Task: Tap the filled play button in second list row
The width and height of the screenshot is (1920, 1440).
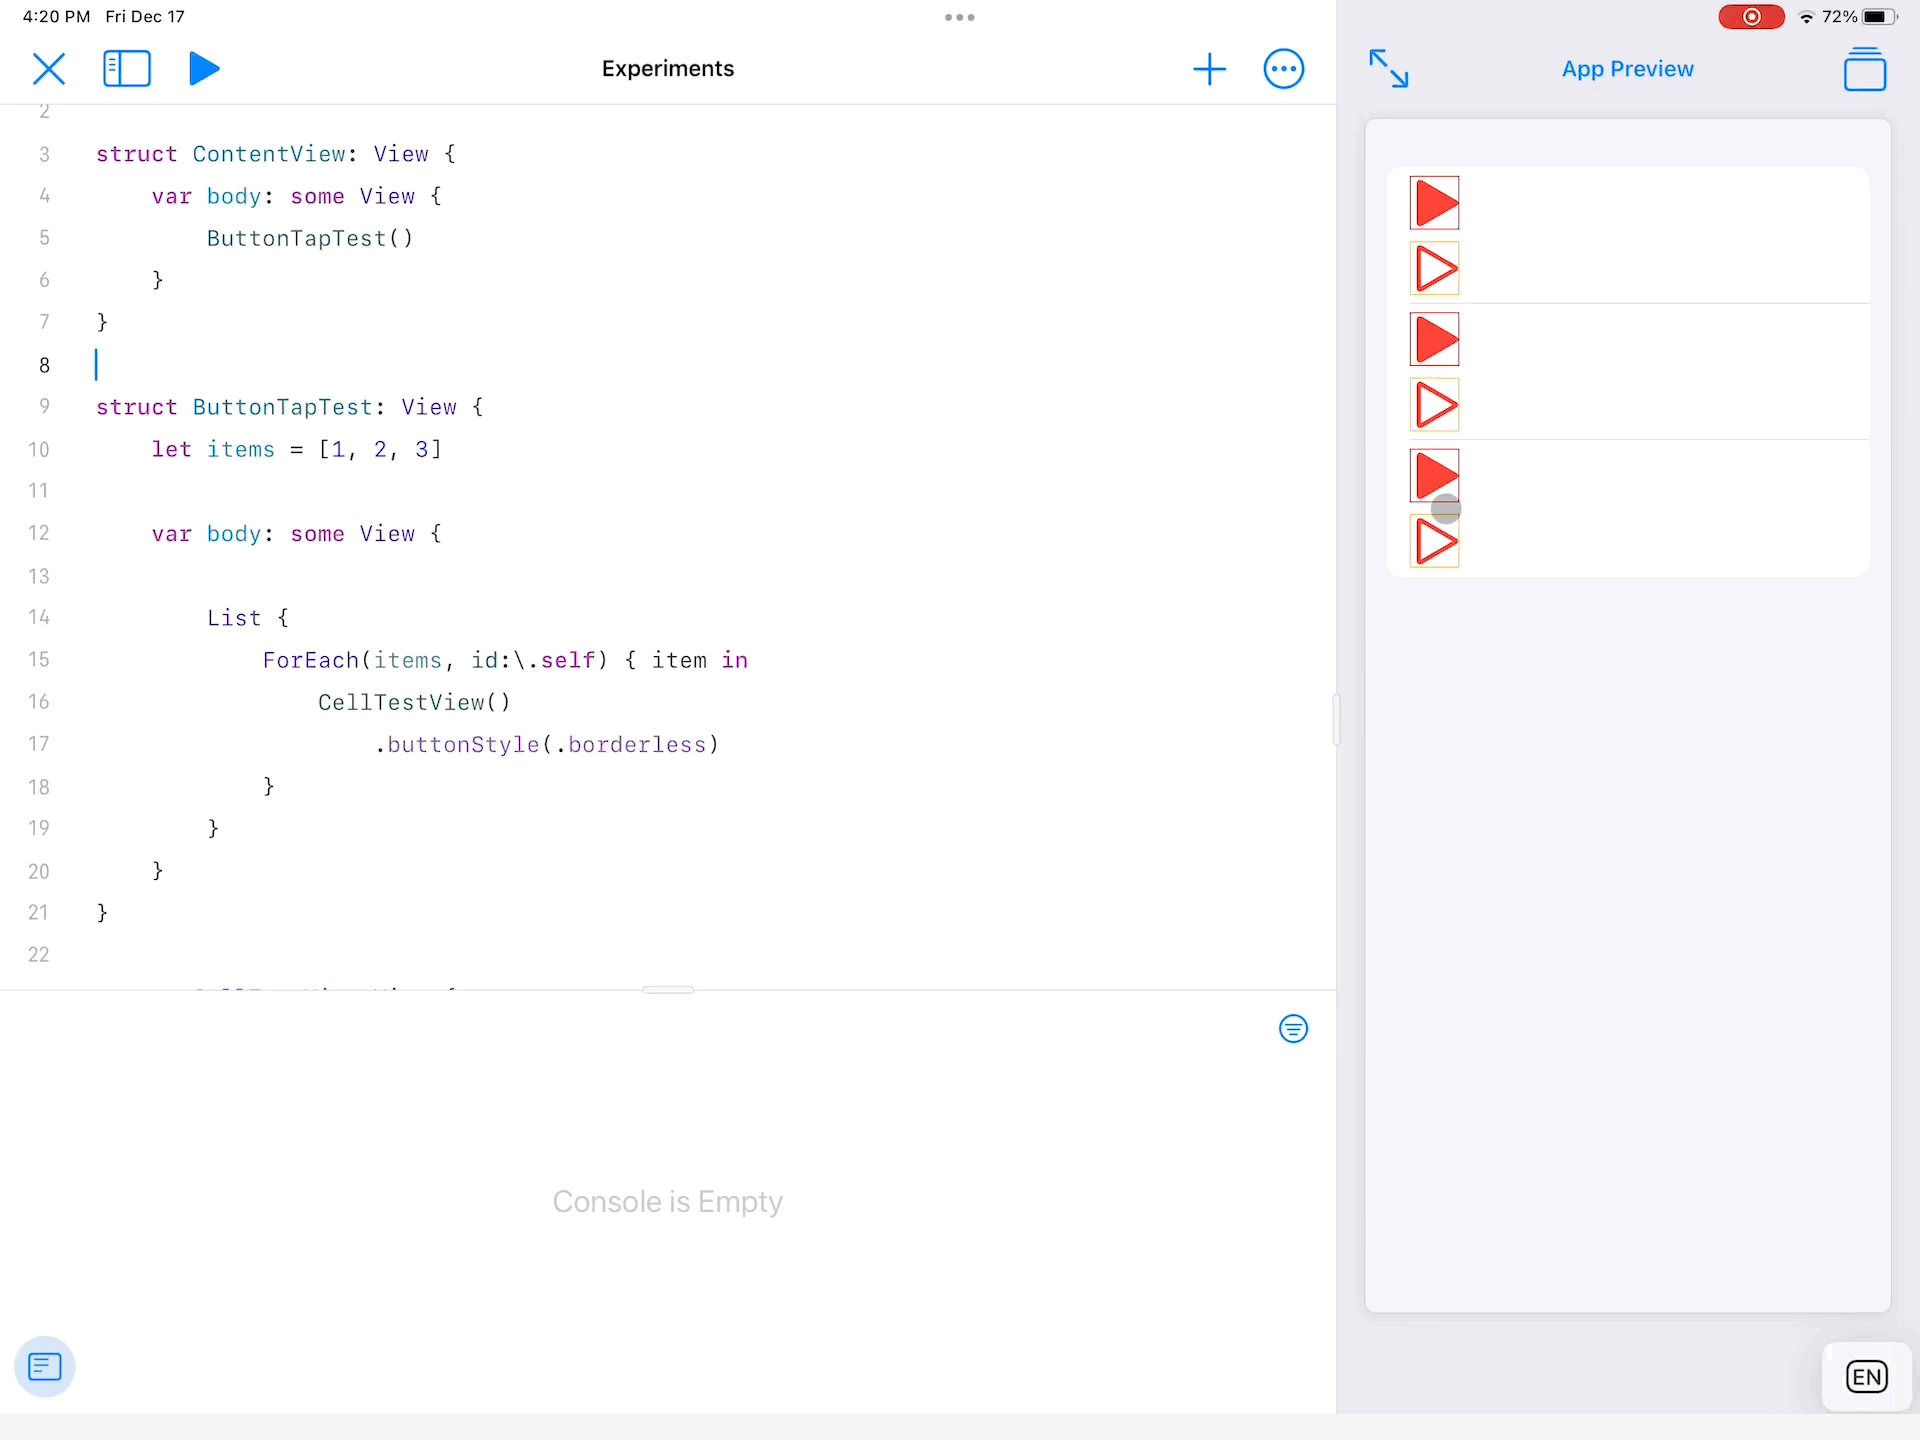Action: click(x=1435, y=339)
